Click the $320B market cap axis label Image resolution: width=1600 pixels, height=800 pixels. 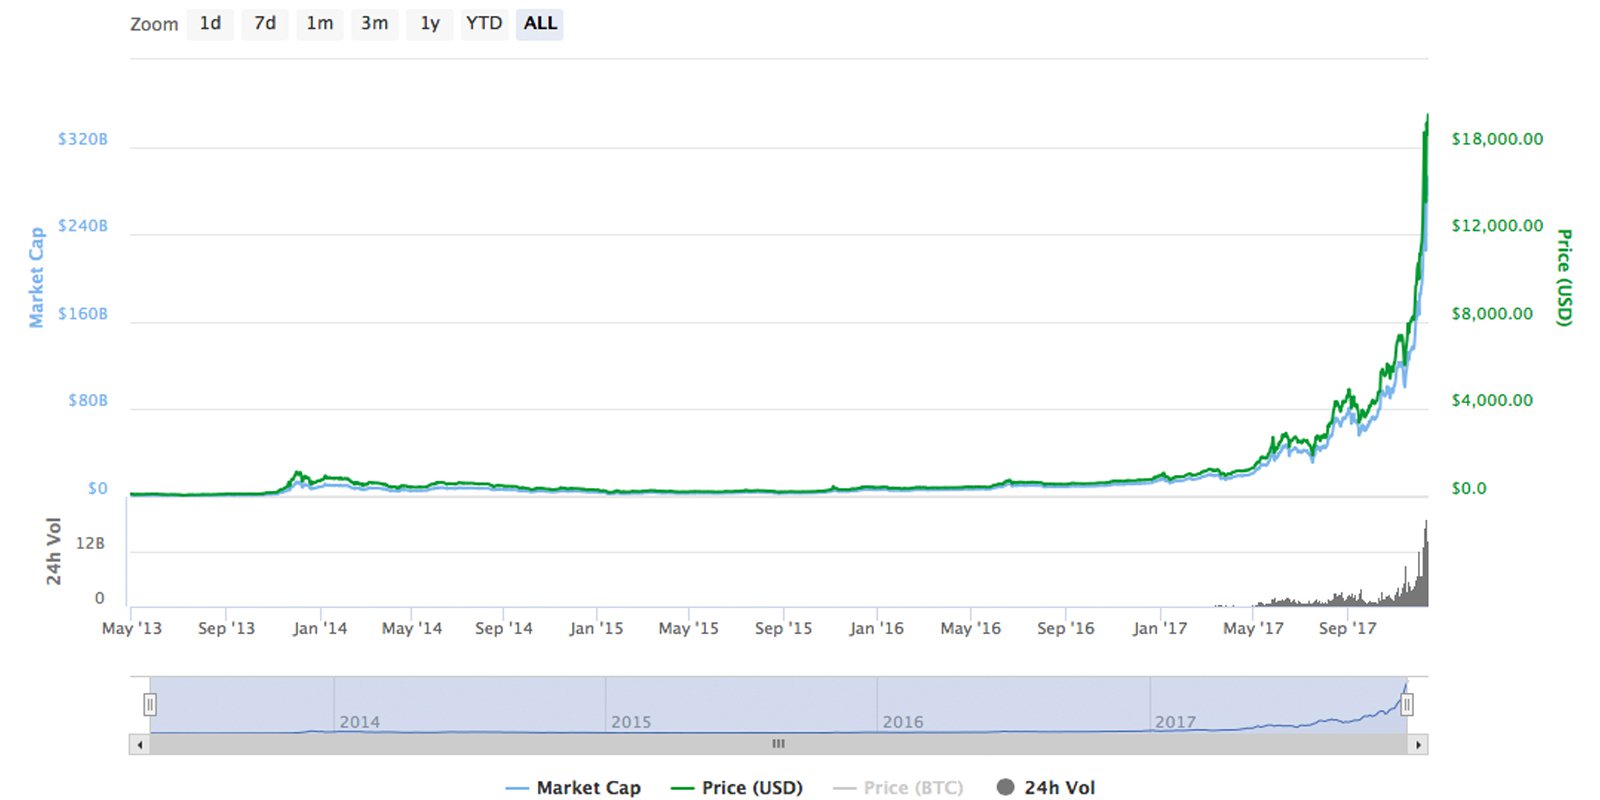tap(83, 139)
